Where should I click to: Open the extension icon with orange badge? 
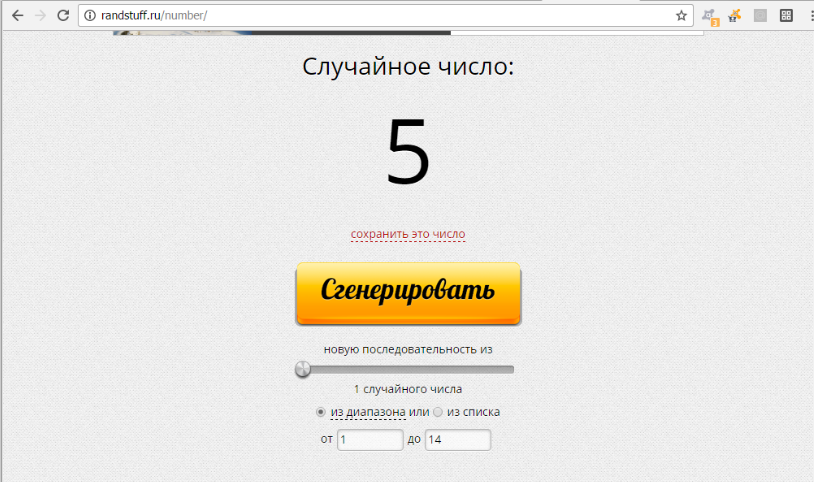coord(709,15)
